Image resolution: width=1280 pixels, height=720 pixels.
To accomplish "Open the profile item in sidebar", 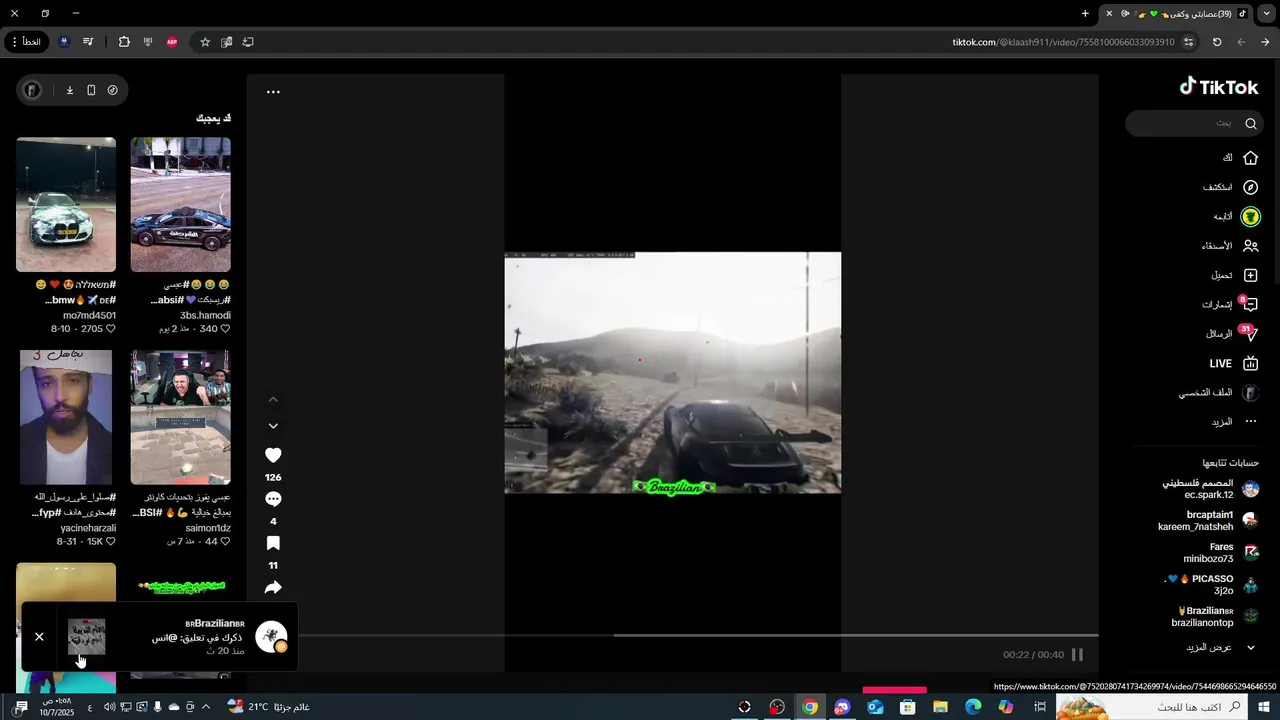I will [1218, 393].
